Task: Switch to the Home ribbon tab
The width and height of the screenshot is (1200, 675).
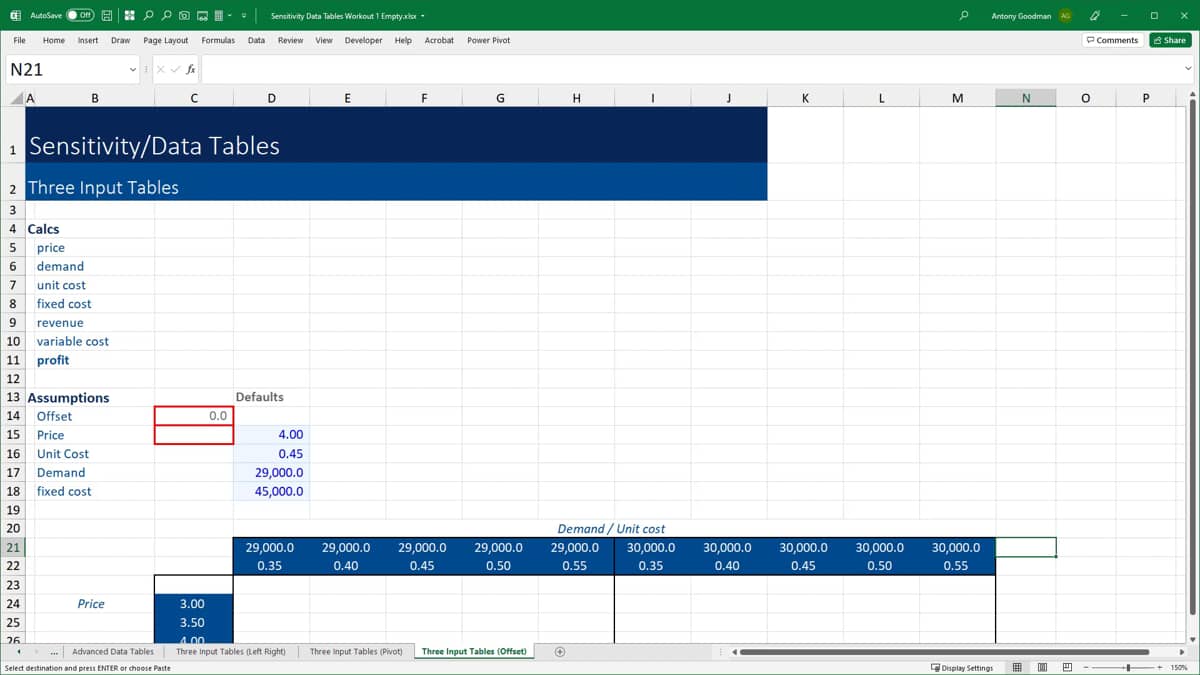Action: [54, 40]
